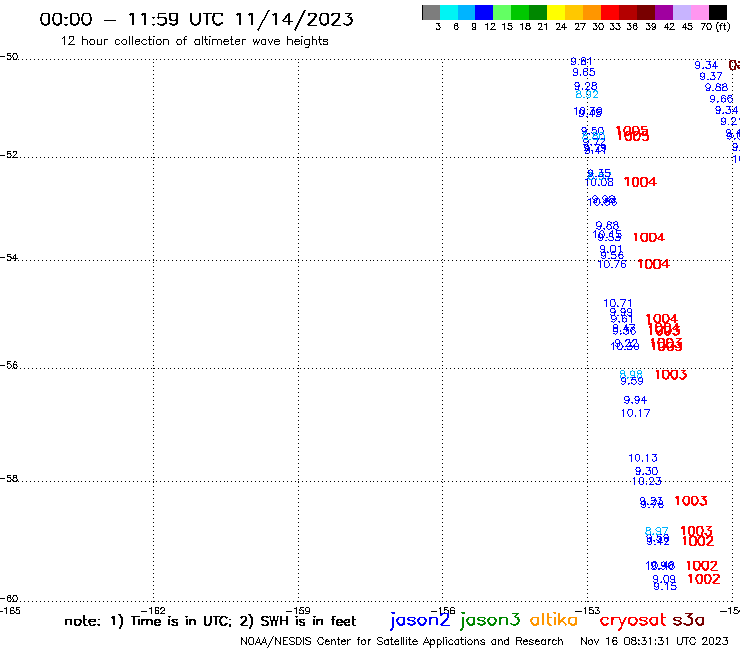Click the jason3 satellite label
This screenshot has height=650, width=740.
(490, 621)
